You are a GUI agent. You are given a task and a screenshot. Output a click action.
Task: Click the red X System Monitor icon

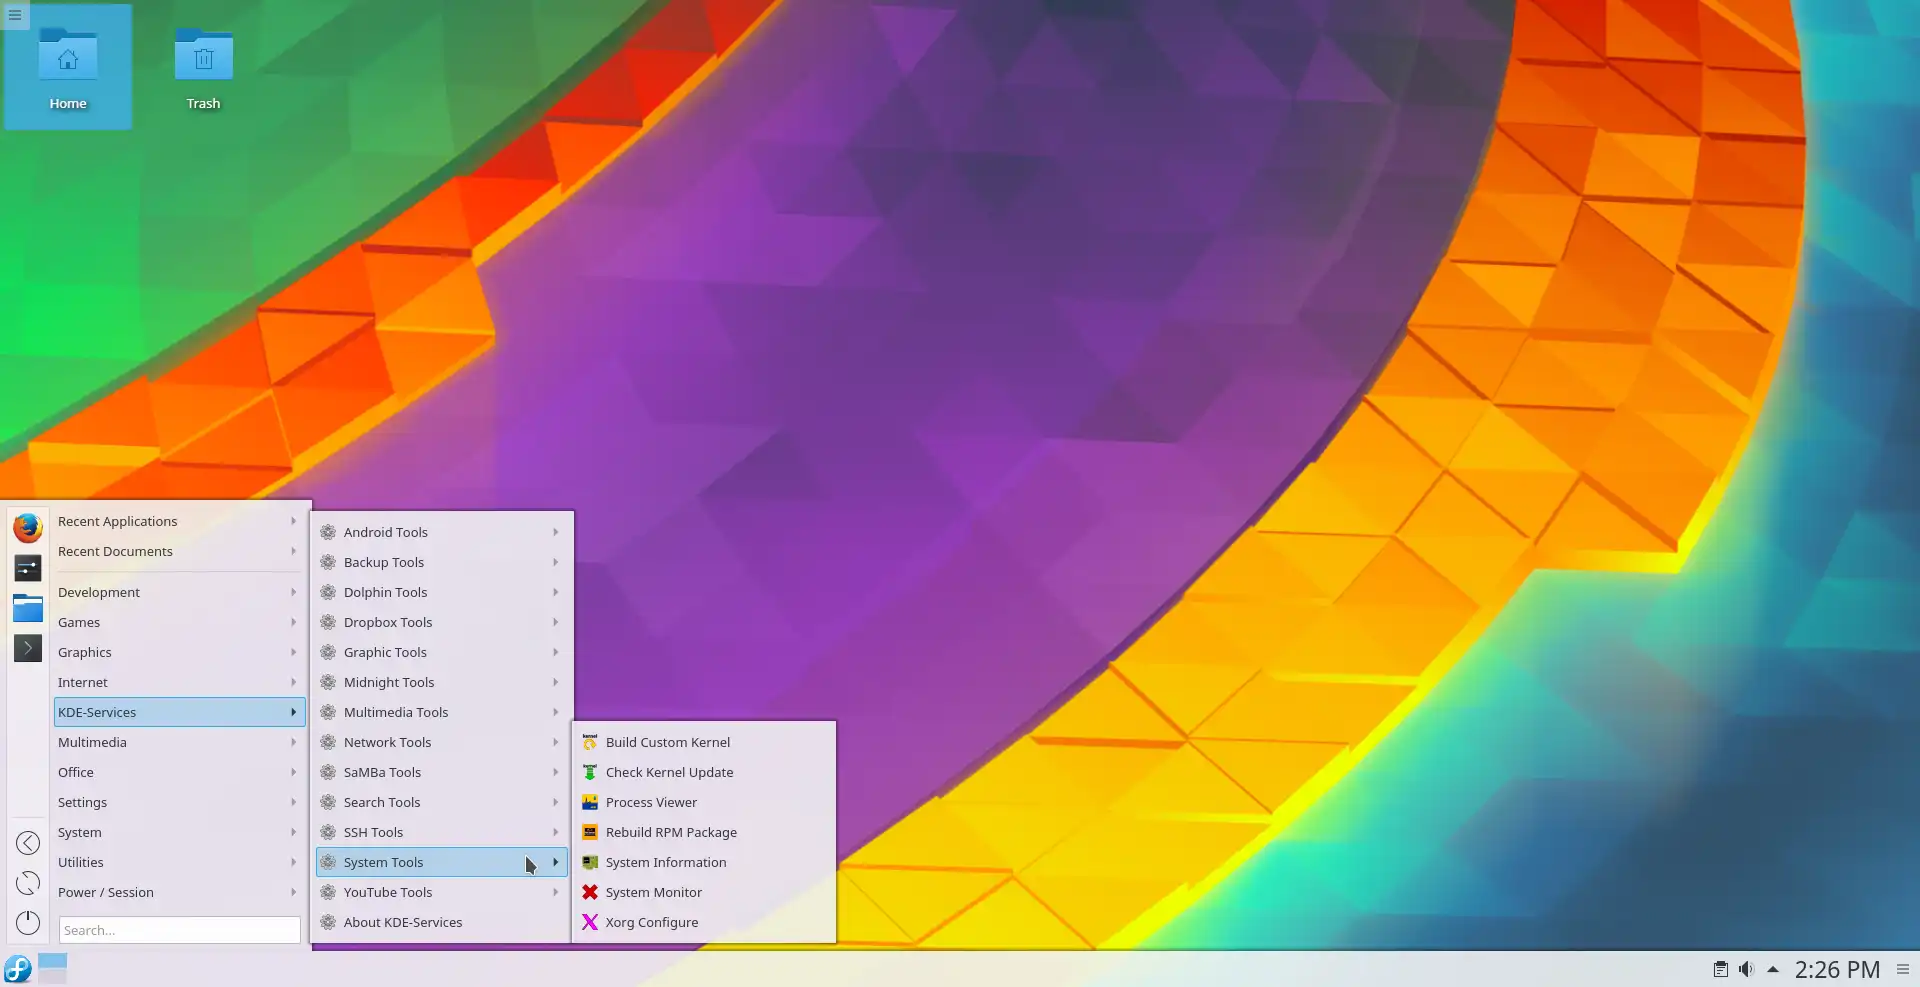coord(590,892)
